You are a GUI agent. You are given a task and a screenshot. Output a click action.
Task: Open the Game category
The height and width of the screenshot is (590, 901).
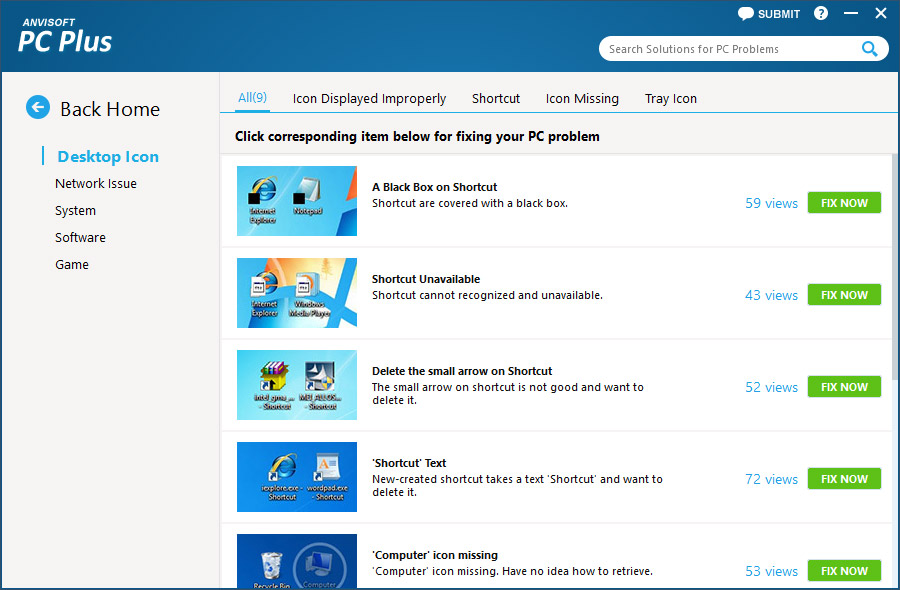(72, 264)
